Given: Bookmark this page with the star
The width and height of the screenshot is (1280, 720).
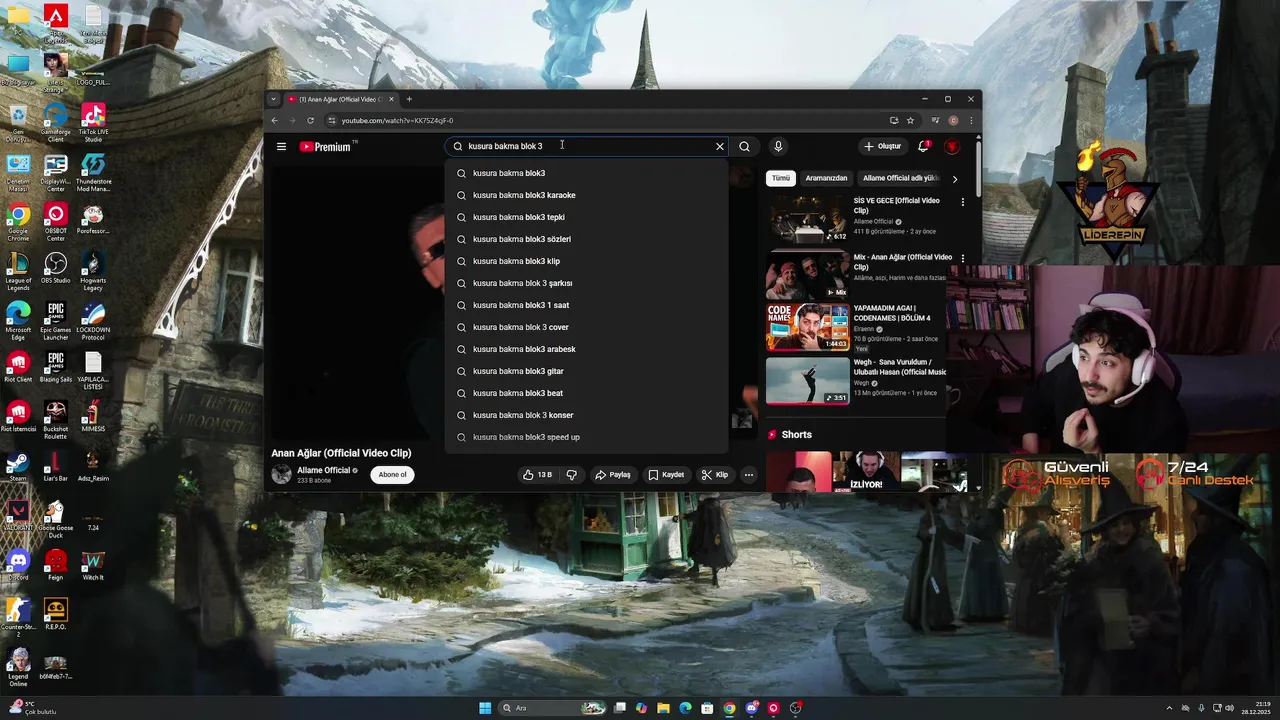Looking at the screenshot, I should (x=910, y=120).
